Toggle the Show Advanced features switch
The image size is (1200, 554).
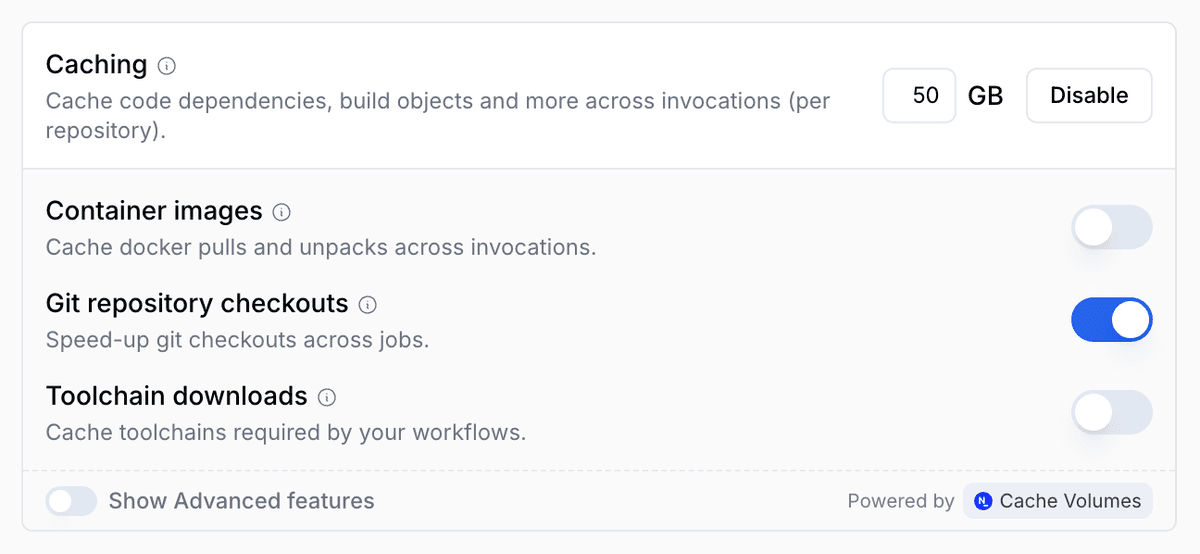pyautogui.click(x=71, y=501)
